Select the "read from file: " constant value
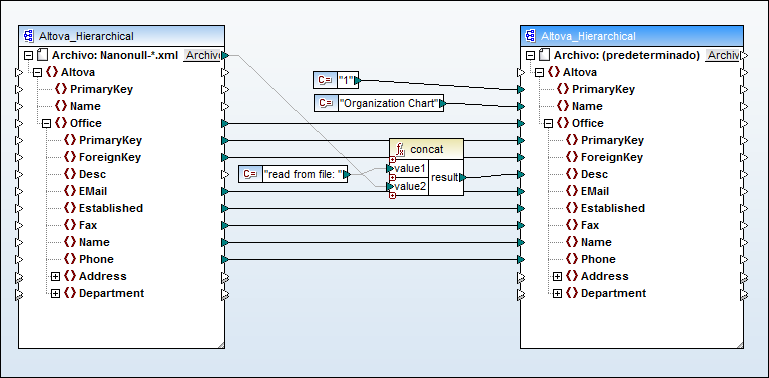This screenshot has height=378, width=769. point(303,174)
